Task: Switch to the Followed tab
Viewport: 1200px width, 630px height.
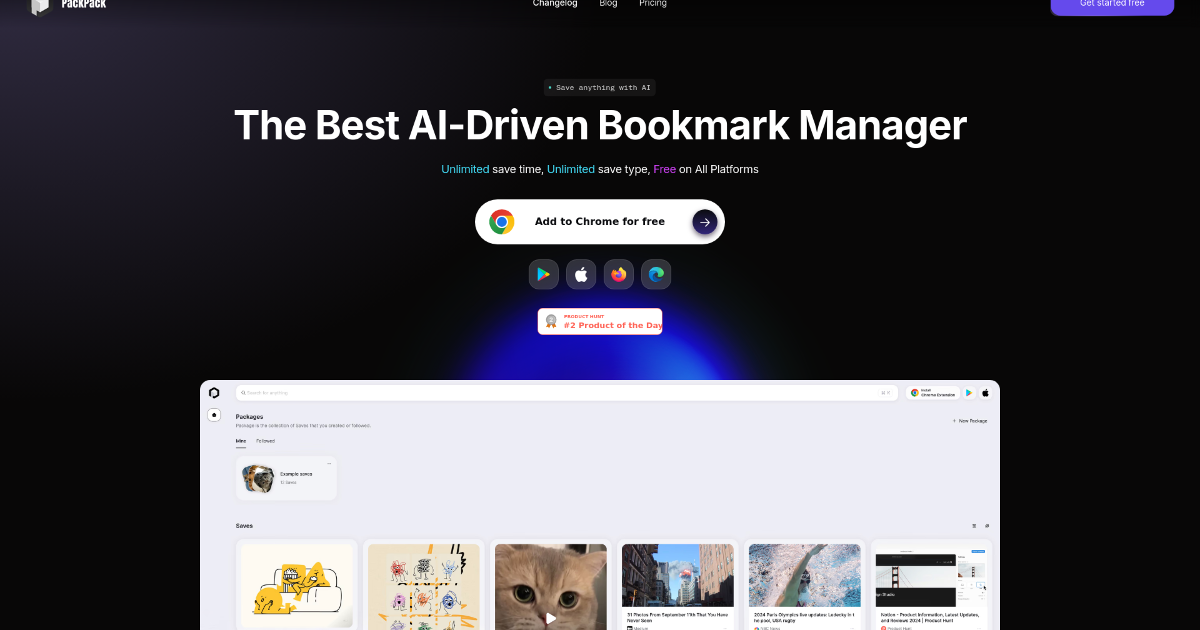Action: coord(265,441)
